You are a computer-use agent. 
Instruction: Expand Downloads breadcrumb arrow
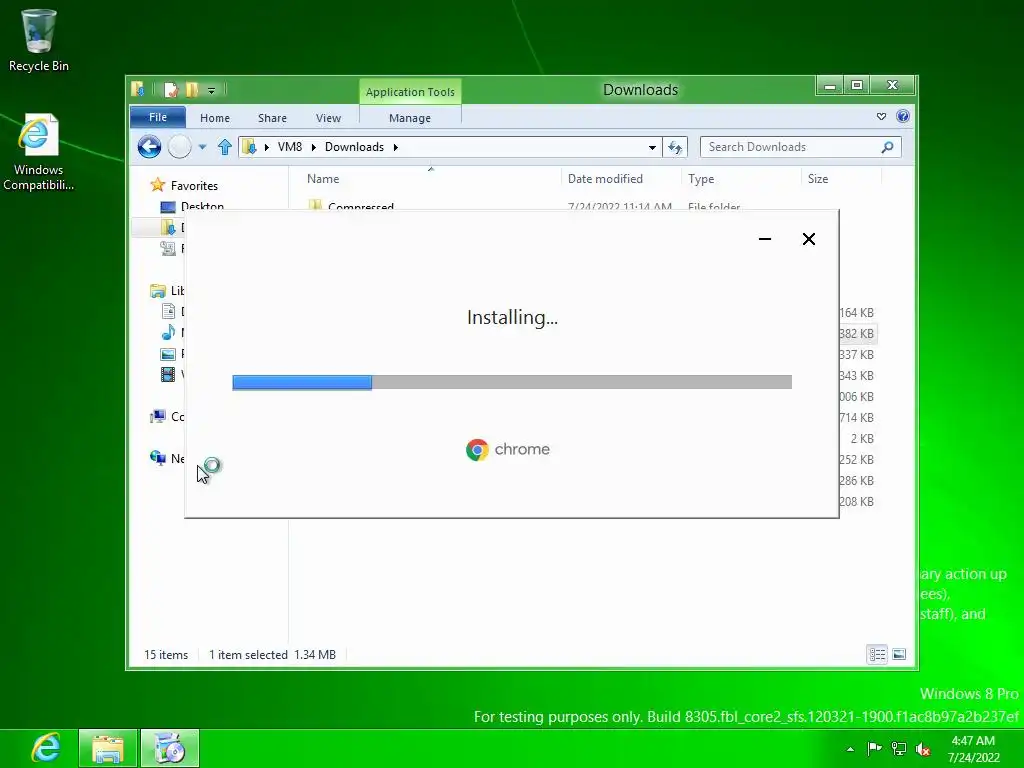pos(396,148)
